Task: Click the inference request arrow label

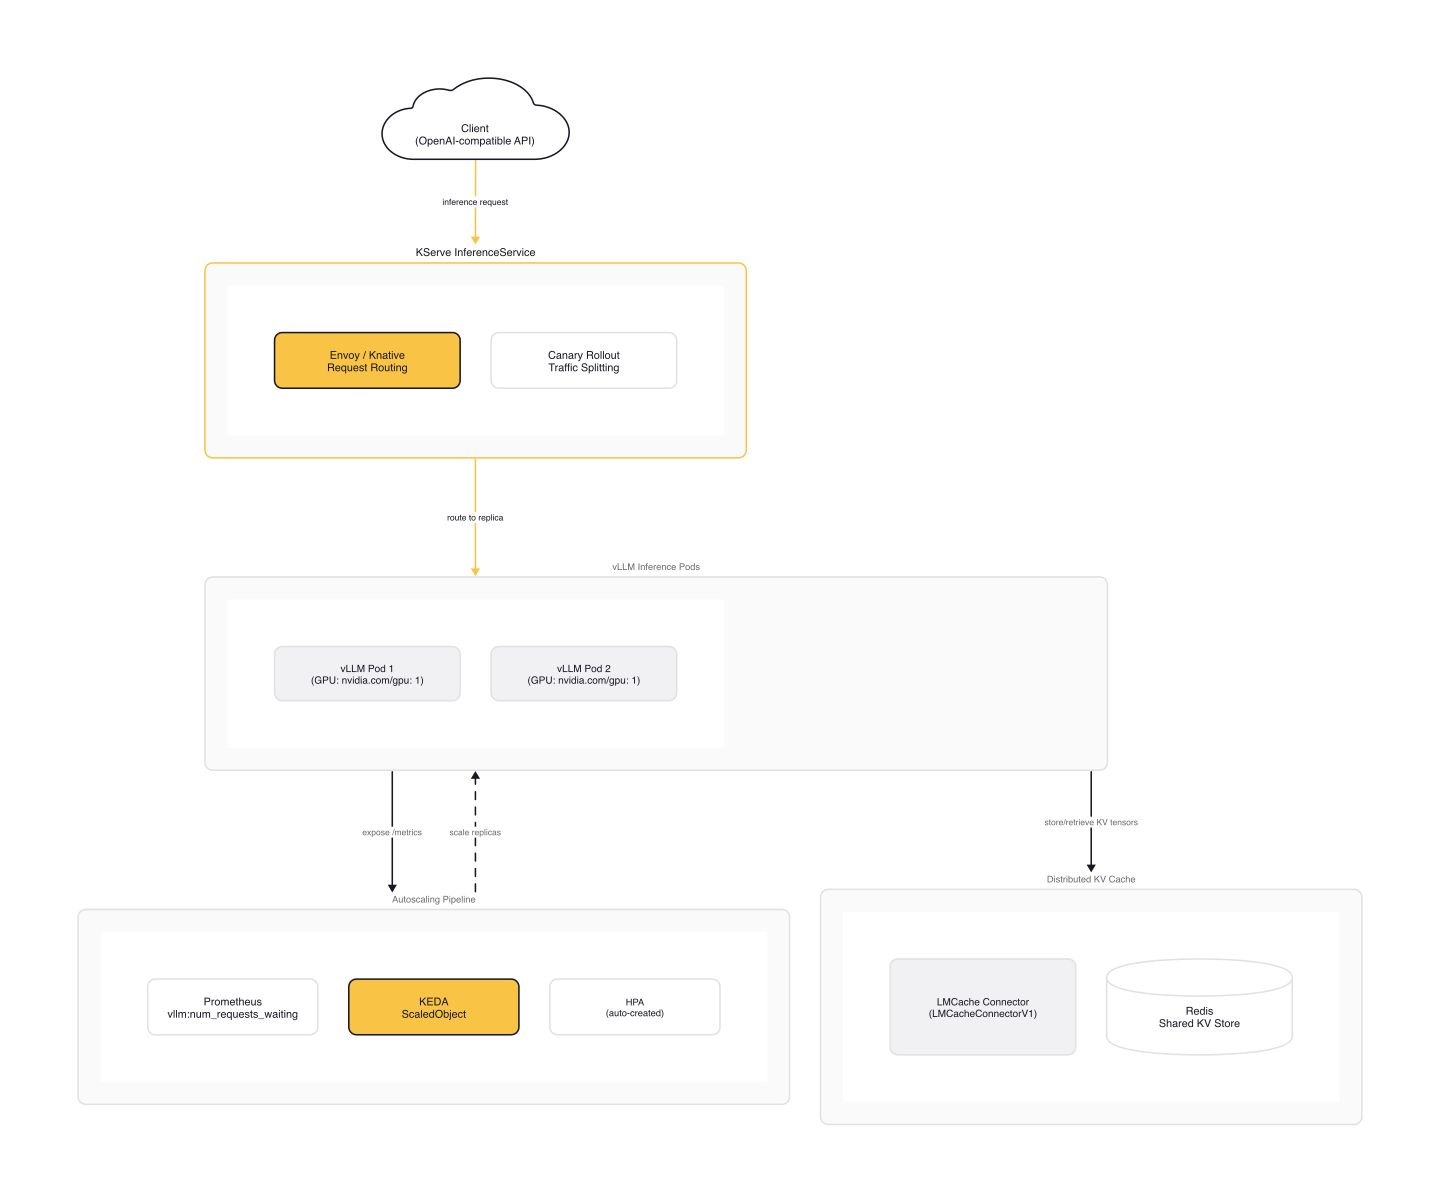Action: (474, 201)
